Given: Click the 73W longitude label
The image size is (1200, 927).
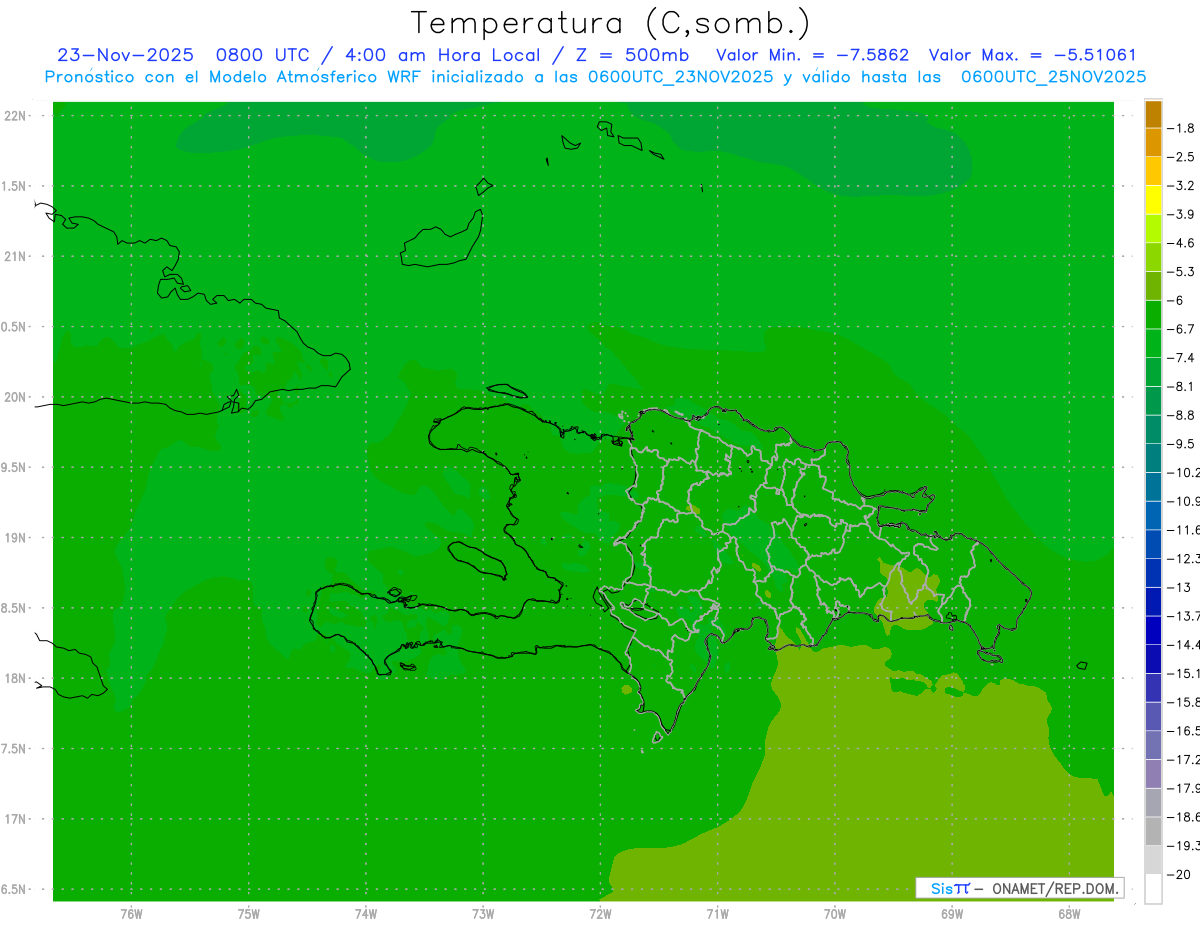Looking at the screenshot, I should tap(483, 914).
